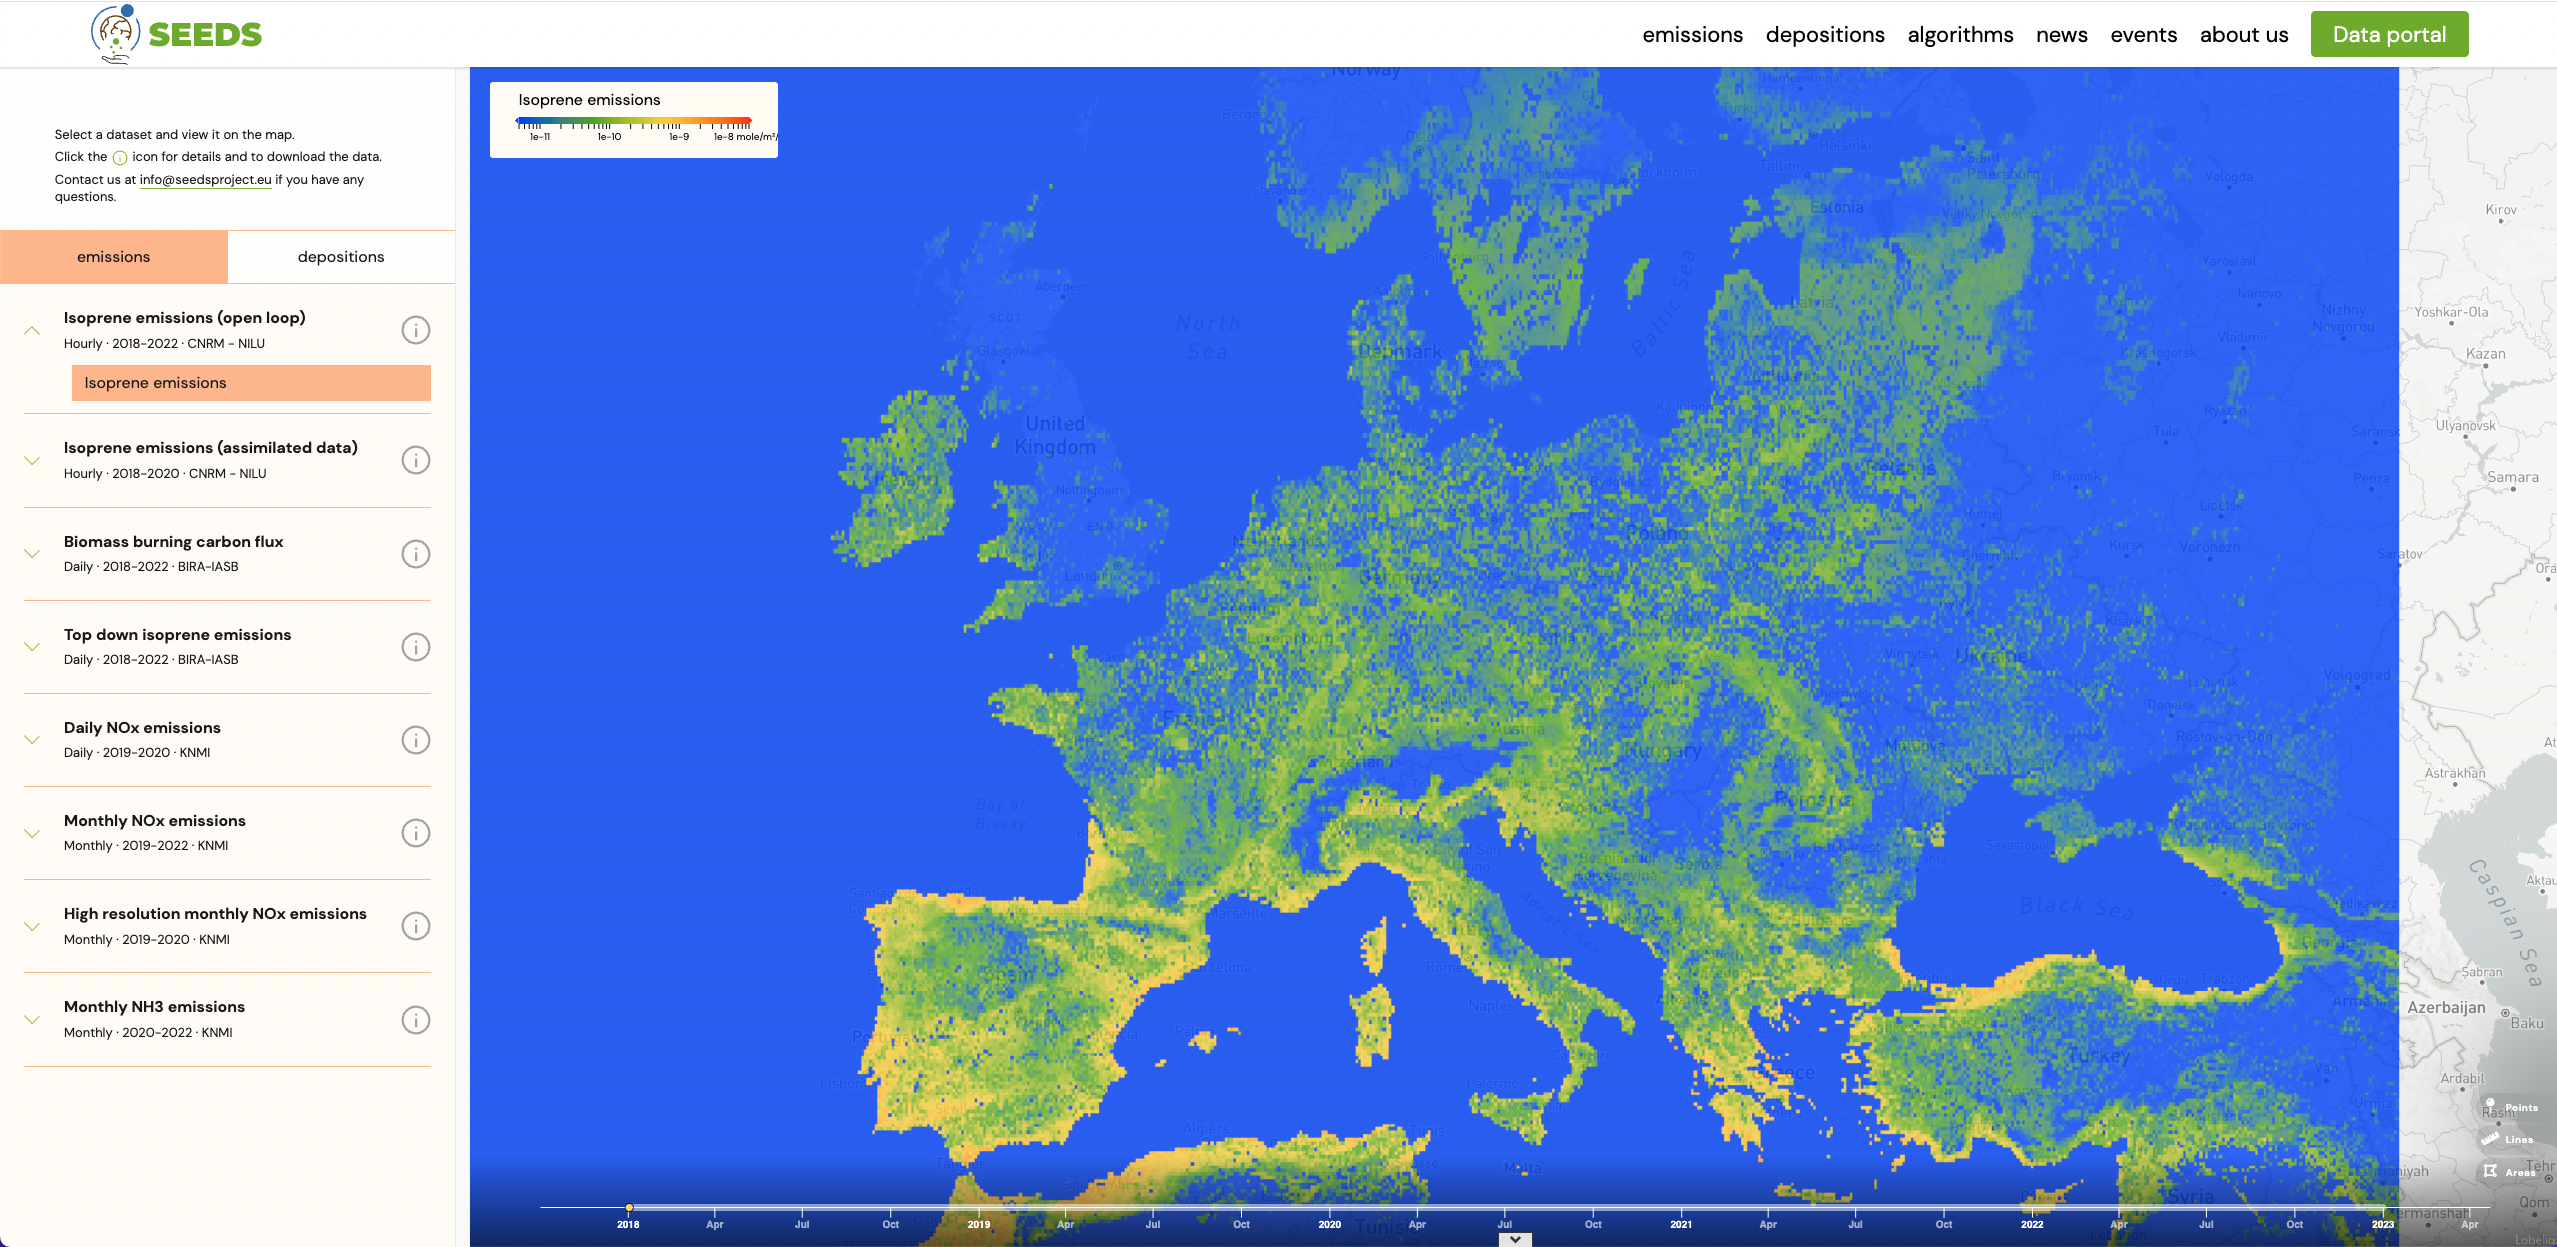Open info for Monthly NOx emissions
Image resolution: width=2557 pixels, height=1247 pixels.
[x=416, y=833]
